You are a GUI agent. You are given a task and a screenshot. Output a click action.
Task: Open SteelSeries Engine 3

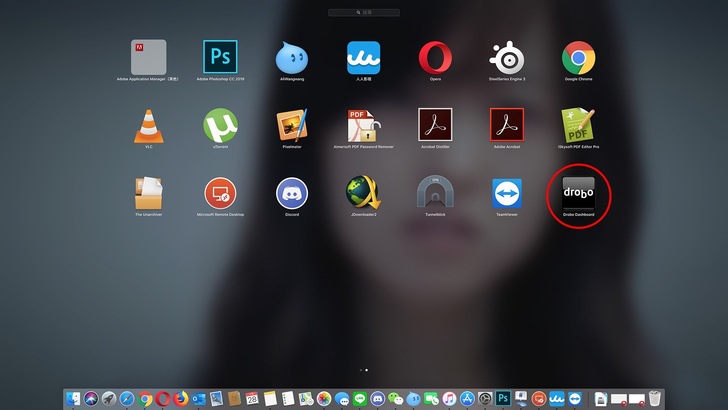pos(507,57)
